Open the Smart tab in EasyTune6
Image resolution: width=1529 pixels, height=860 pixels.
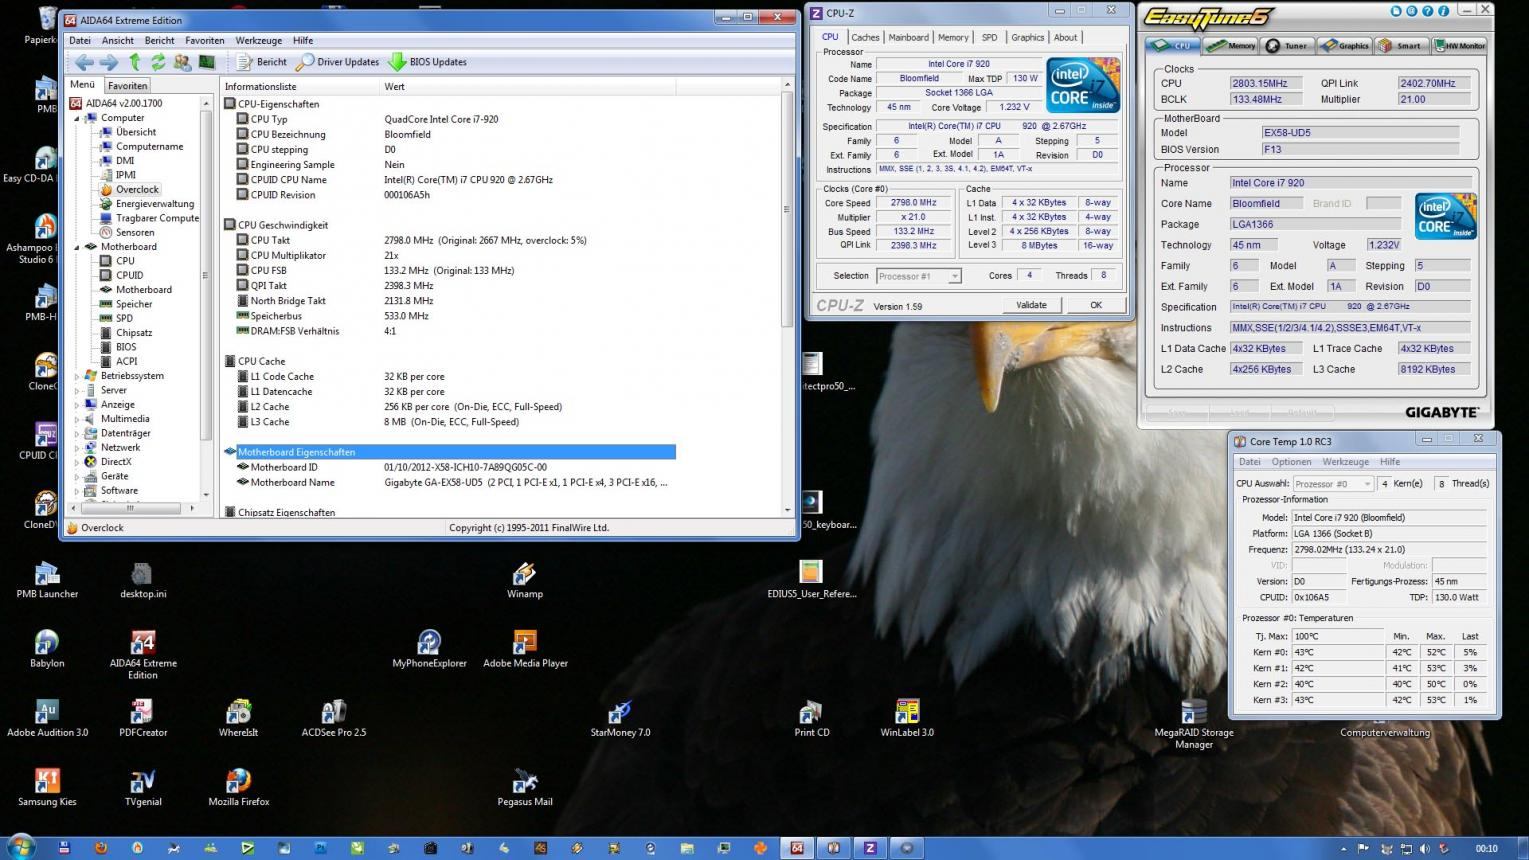click(1400, 45)
